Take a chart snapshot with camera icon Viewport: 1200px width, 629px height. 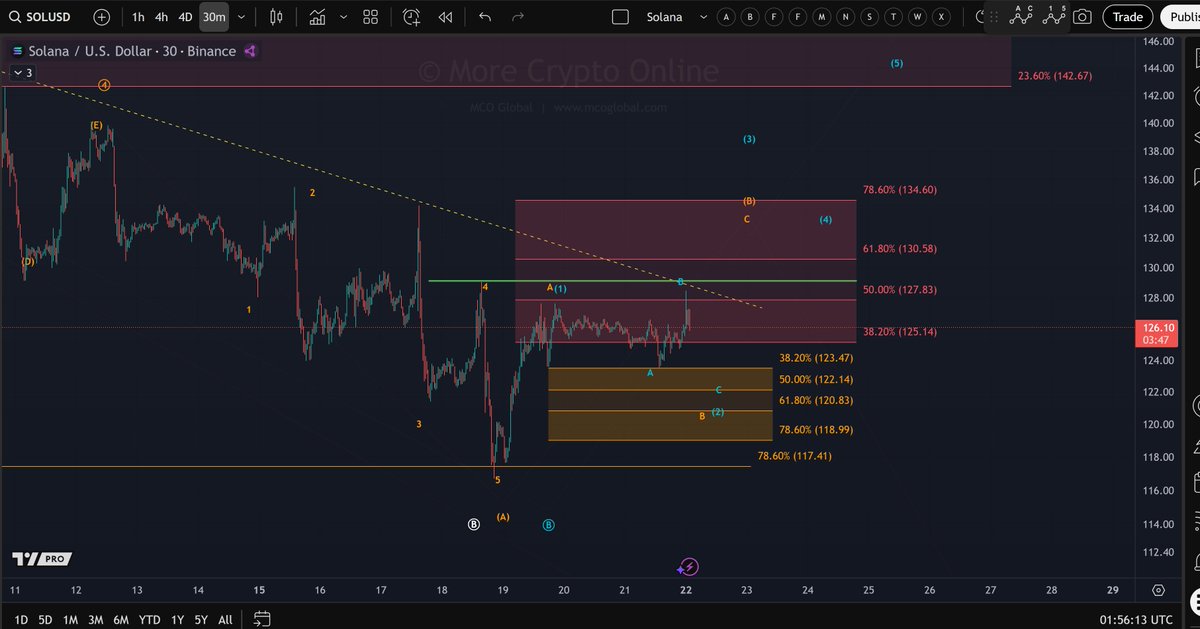point(1081,17)
